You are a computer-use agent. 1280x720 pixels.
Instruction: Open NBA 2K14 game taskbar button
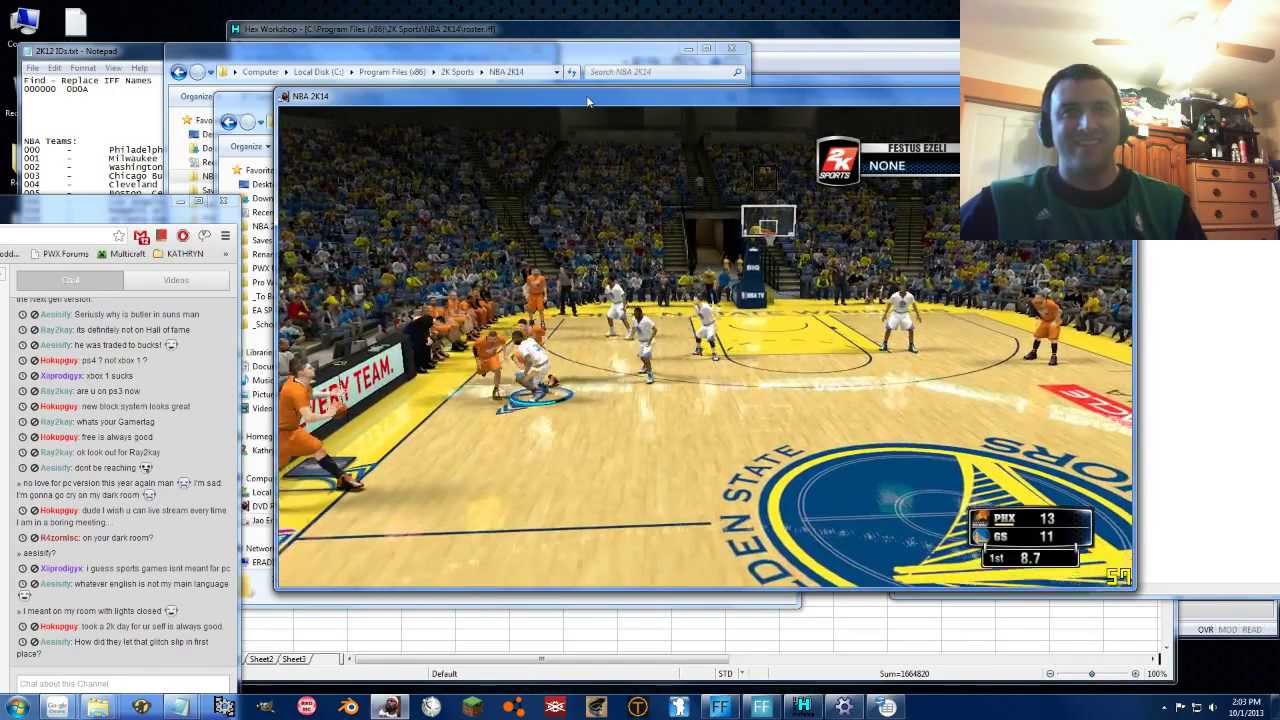click(389, 708)
